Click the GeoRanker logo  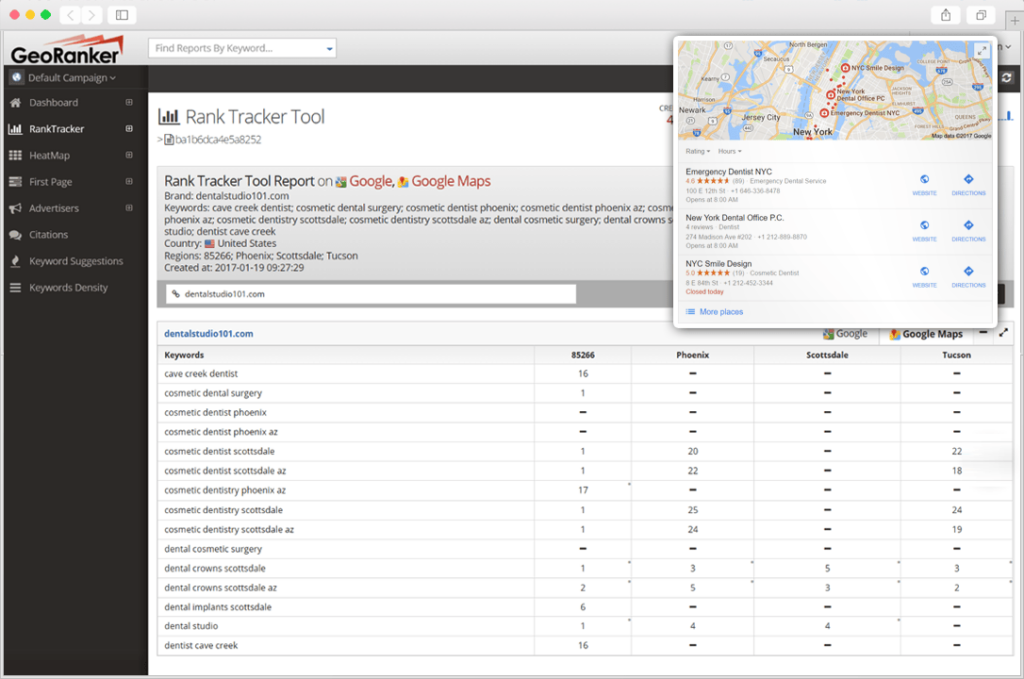(66, 50)
